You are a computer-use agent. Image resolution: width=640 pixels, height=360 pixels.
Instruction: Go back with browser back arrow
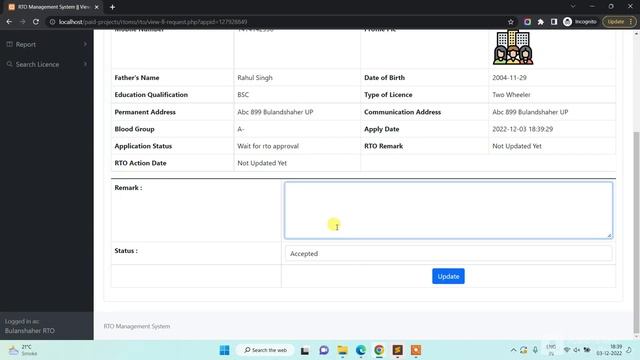(x=9, y=22)
